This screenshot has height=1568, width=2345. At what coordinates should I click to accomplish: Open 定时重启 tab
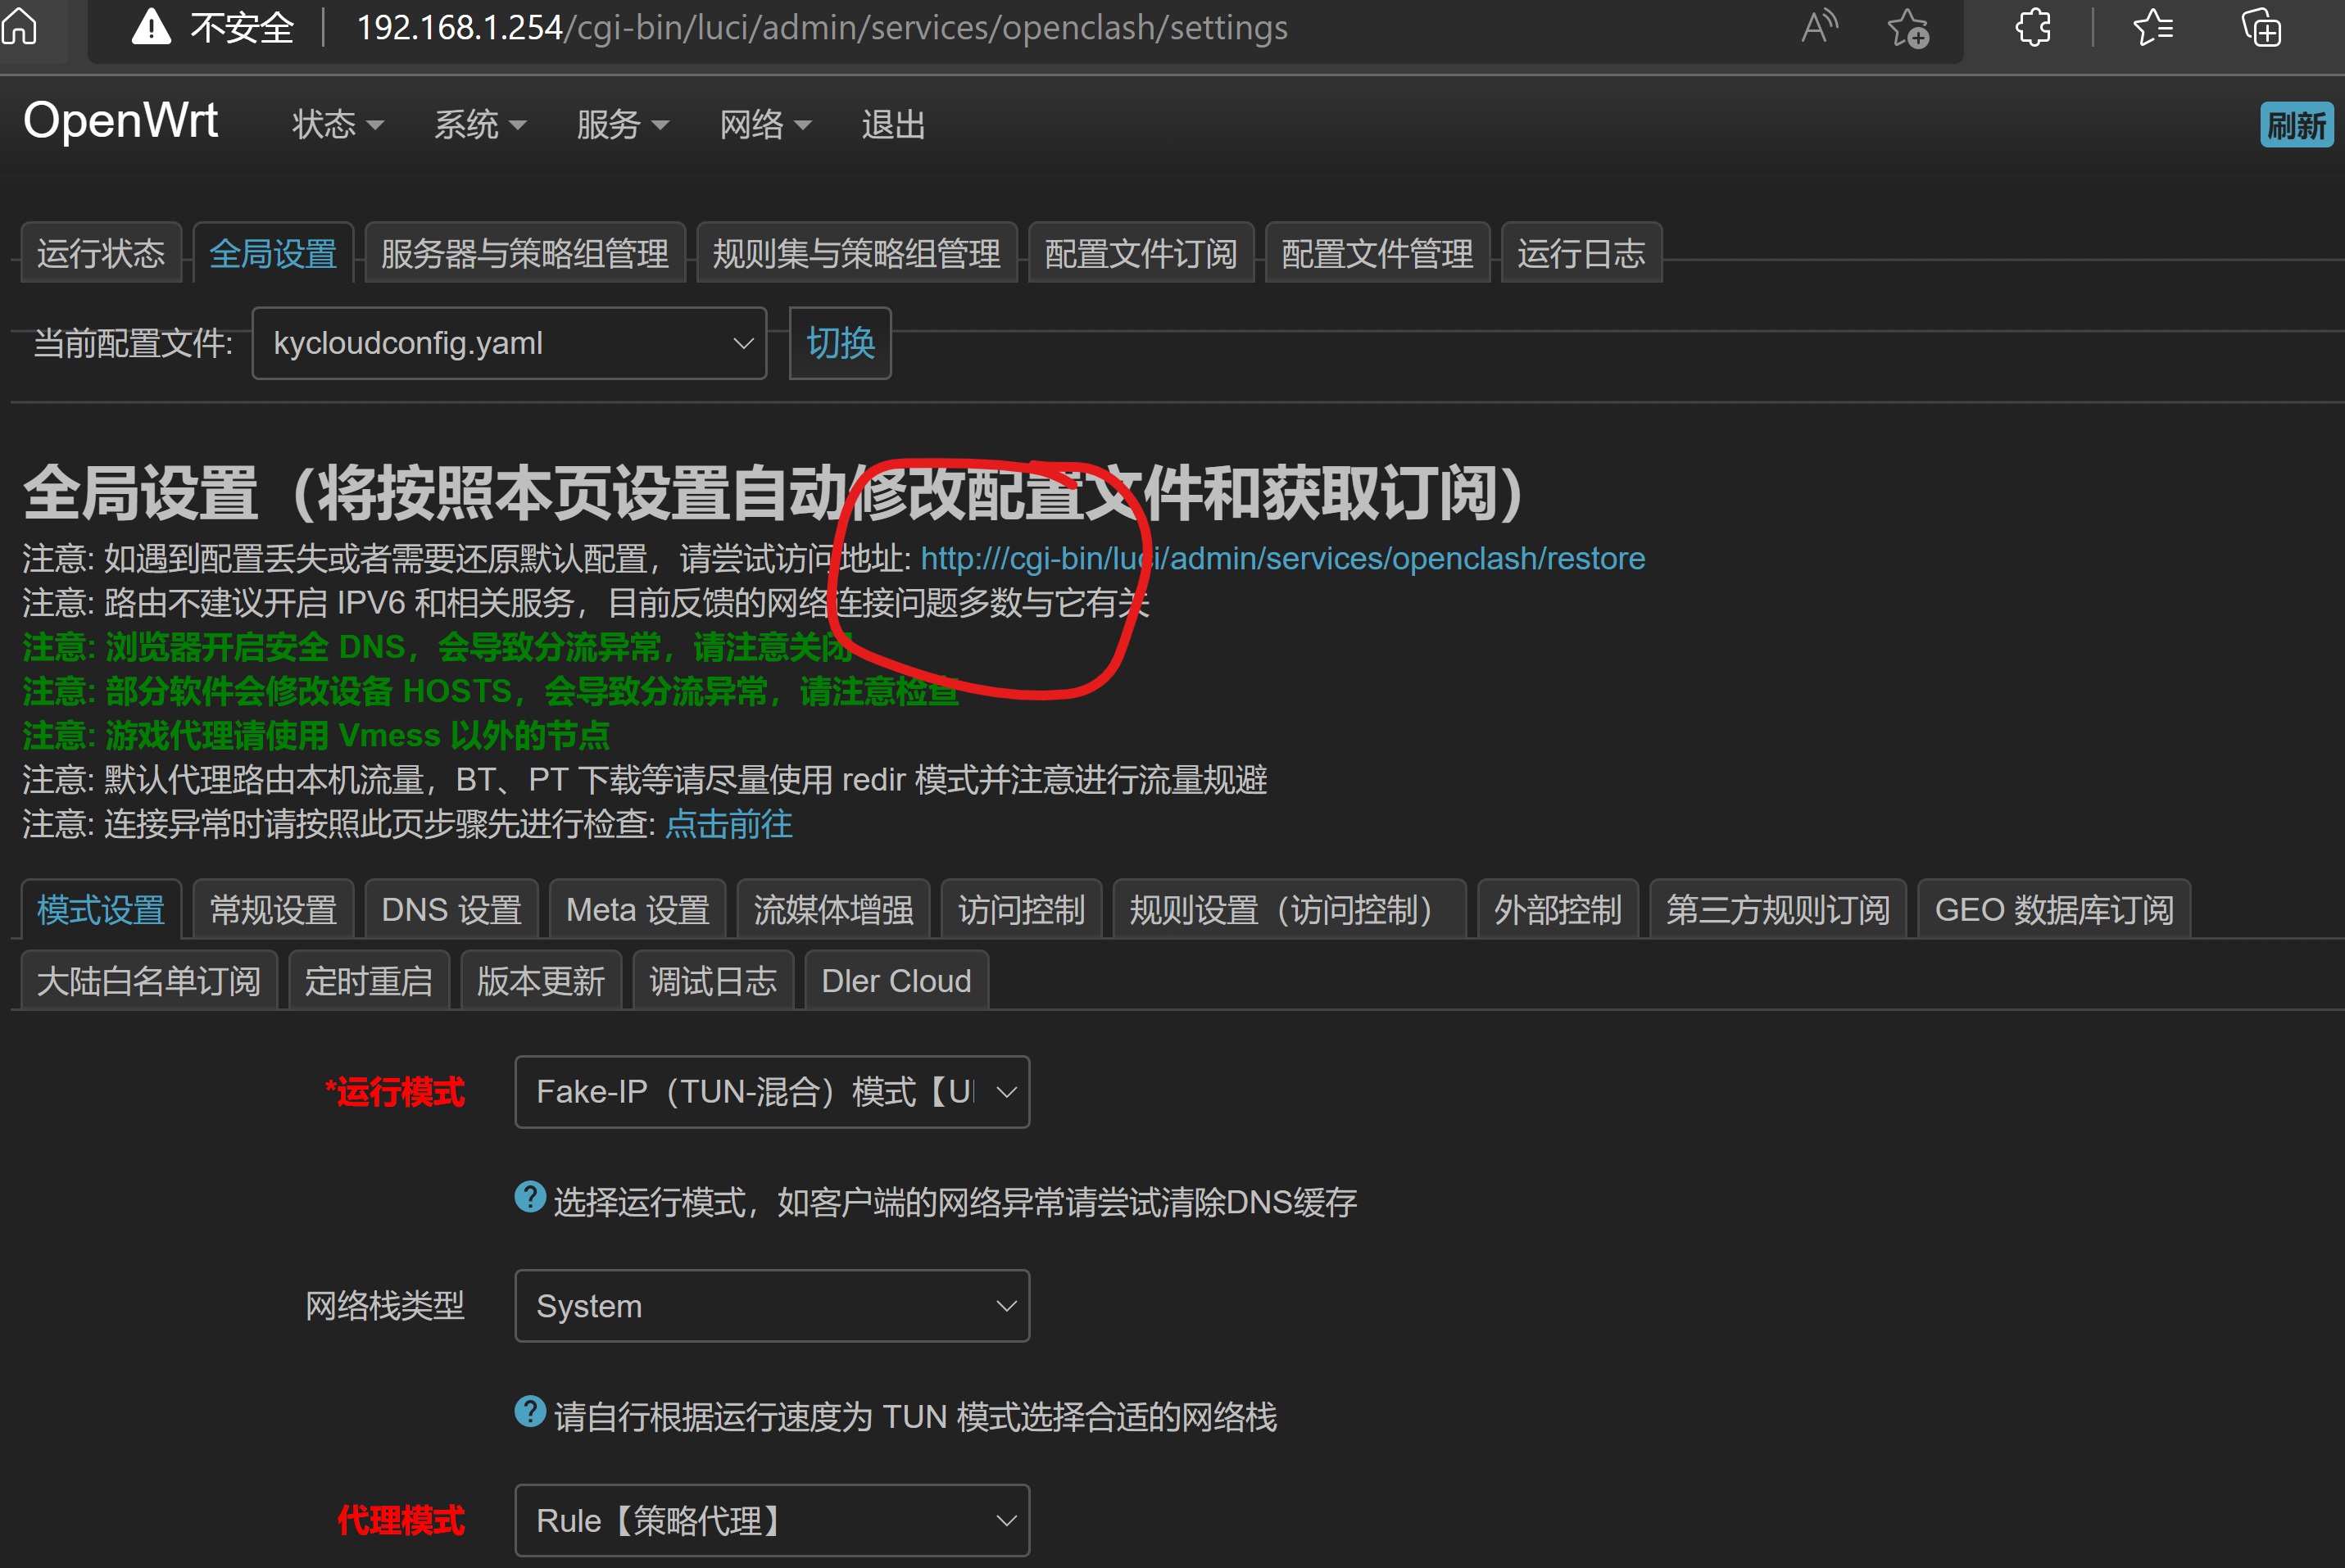[x=369, y=980]
